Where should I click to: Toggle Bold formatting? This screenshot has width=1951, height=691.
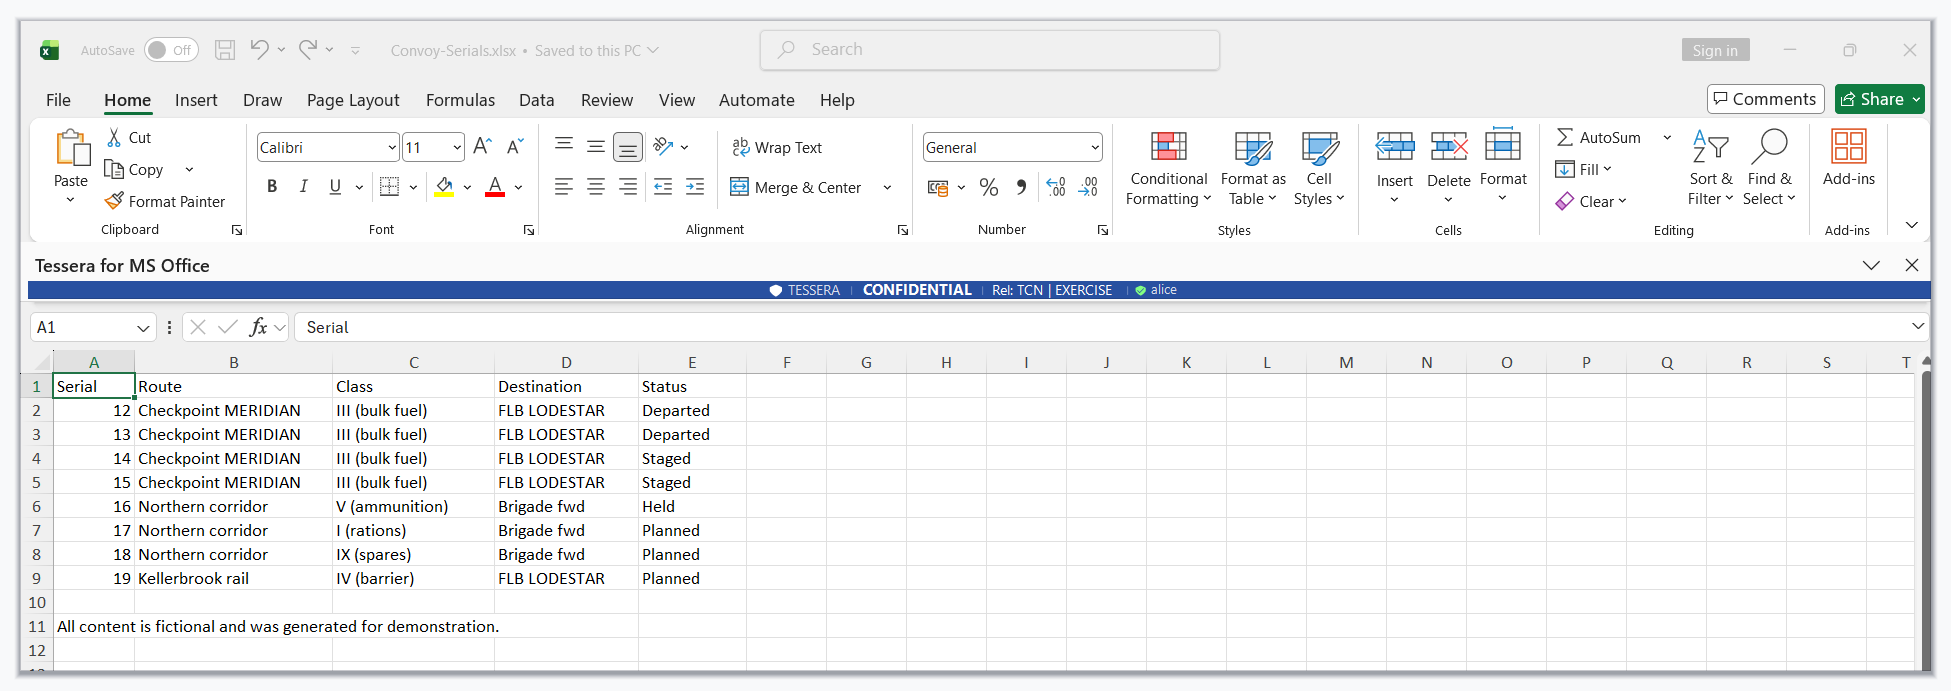(x=272, y=187)
